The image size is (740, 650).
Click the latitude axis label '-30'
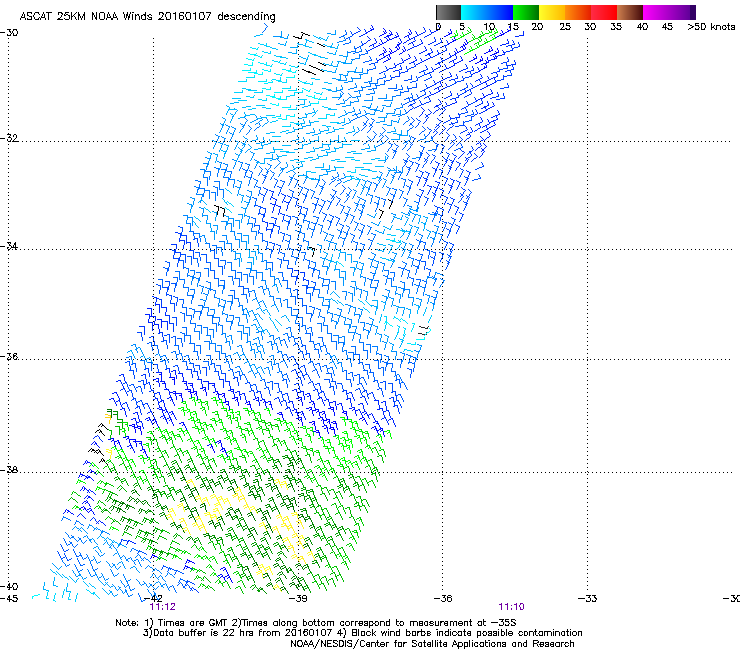pos(9,33)
